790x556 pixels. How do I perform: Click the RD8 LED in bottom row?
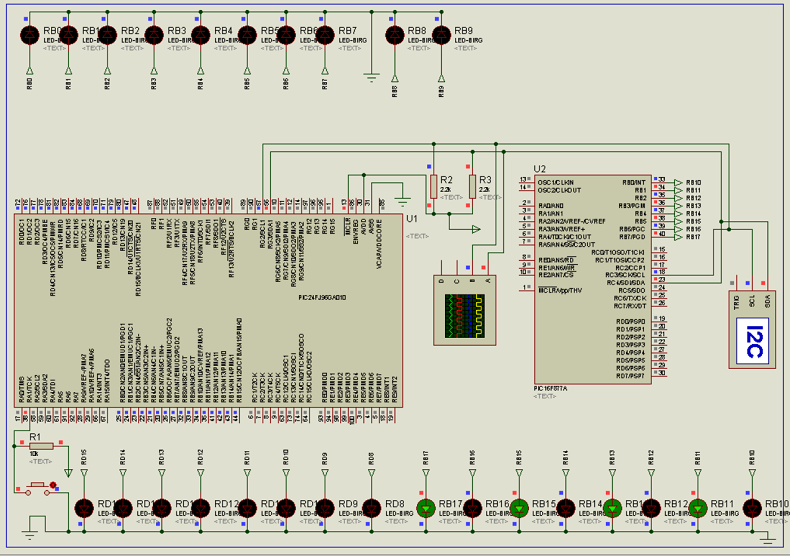click(x=372, y=508)
